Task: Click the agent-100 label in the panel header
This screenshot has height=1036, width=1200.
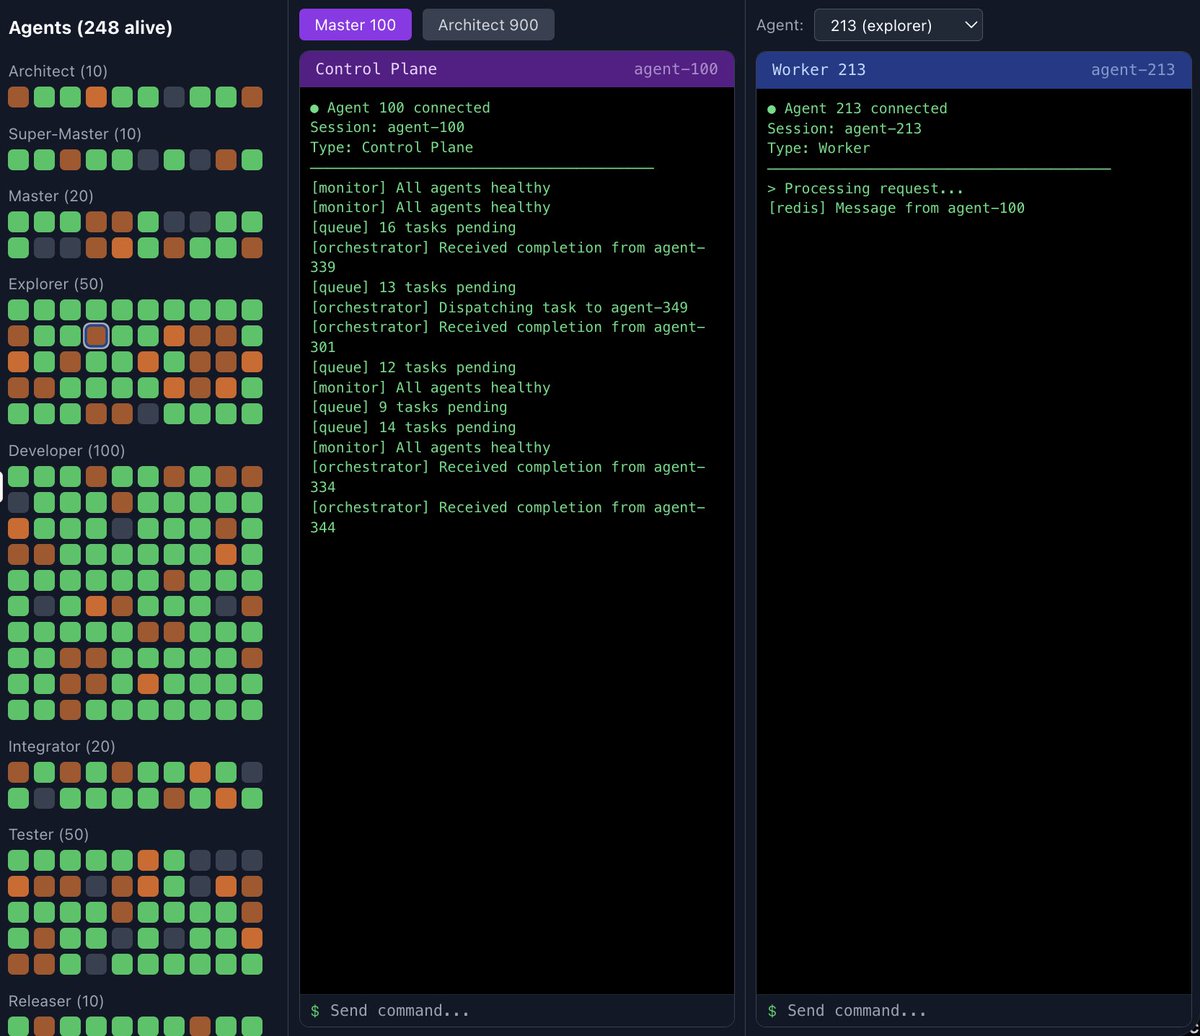Action: (676, 69)
